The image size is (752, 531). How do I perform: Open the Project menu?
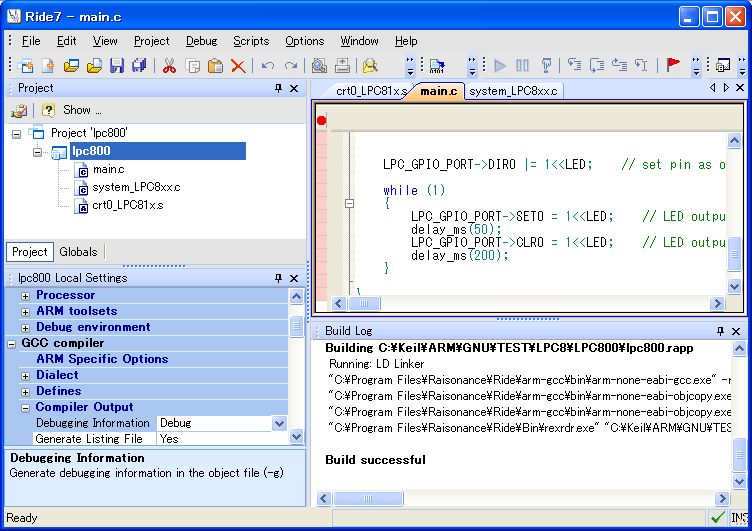pos(152,41)
